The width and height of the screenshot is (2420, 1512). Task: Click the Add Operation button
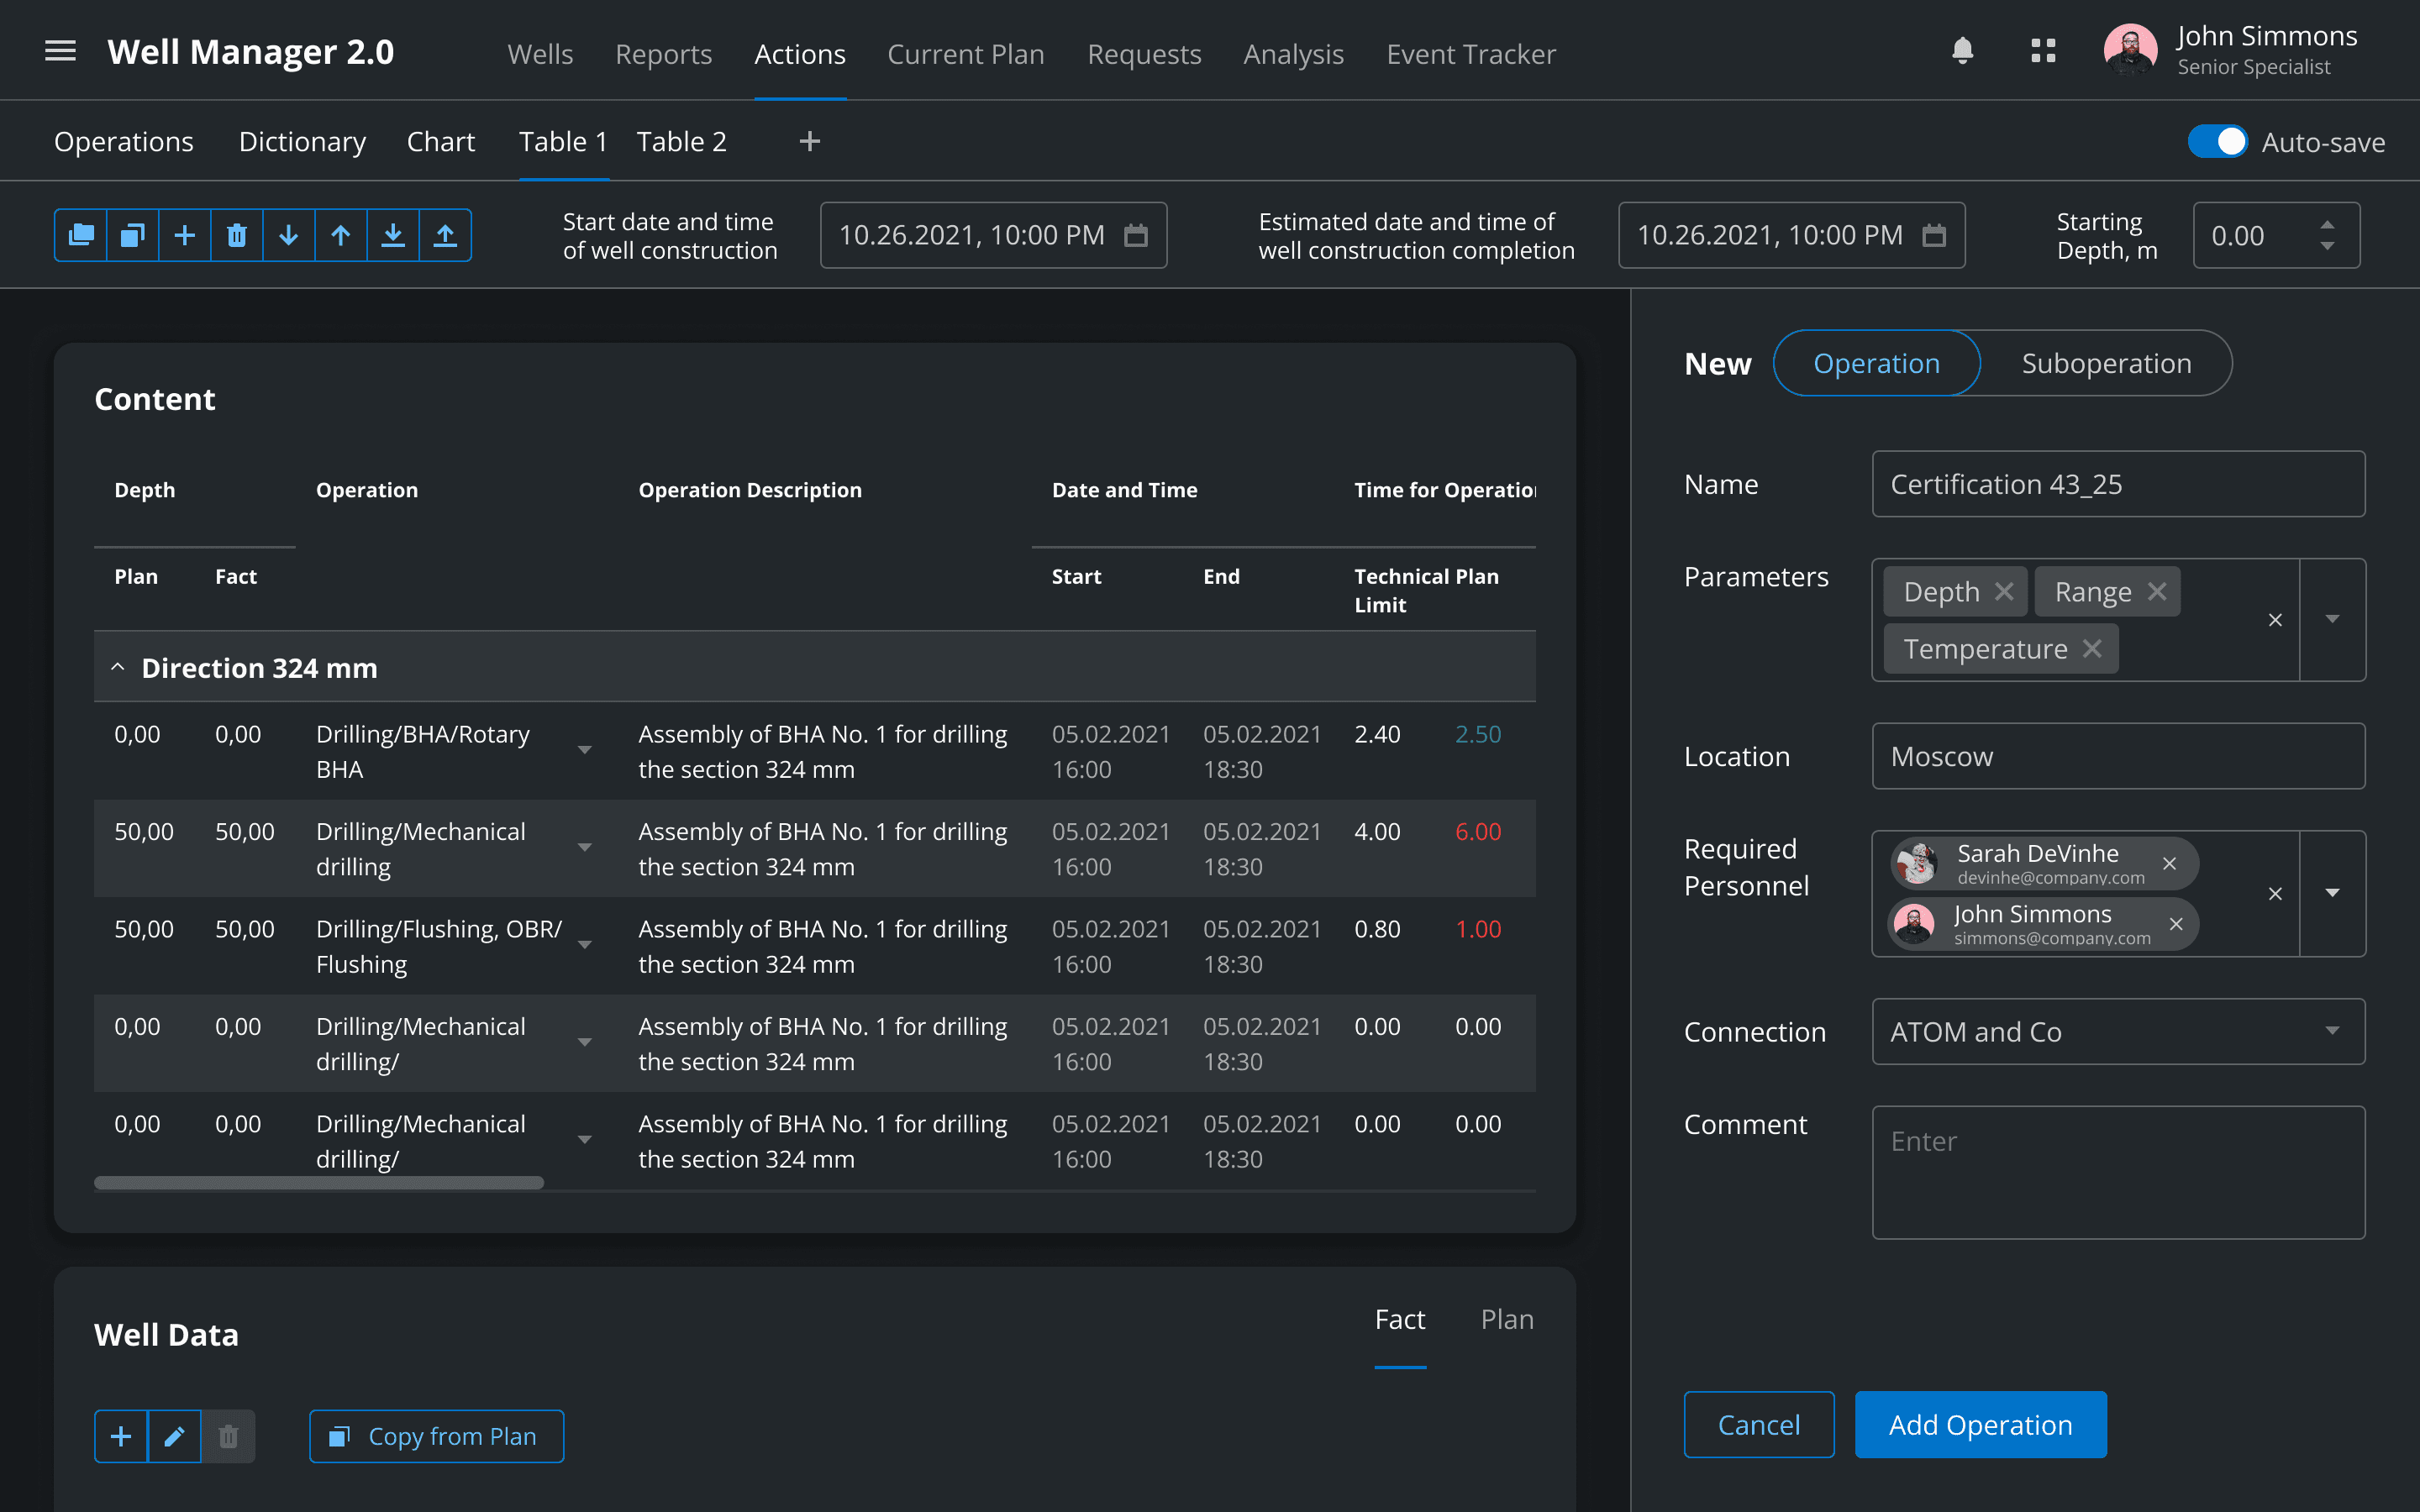click(x=1980, y=1425)
